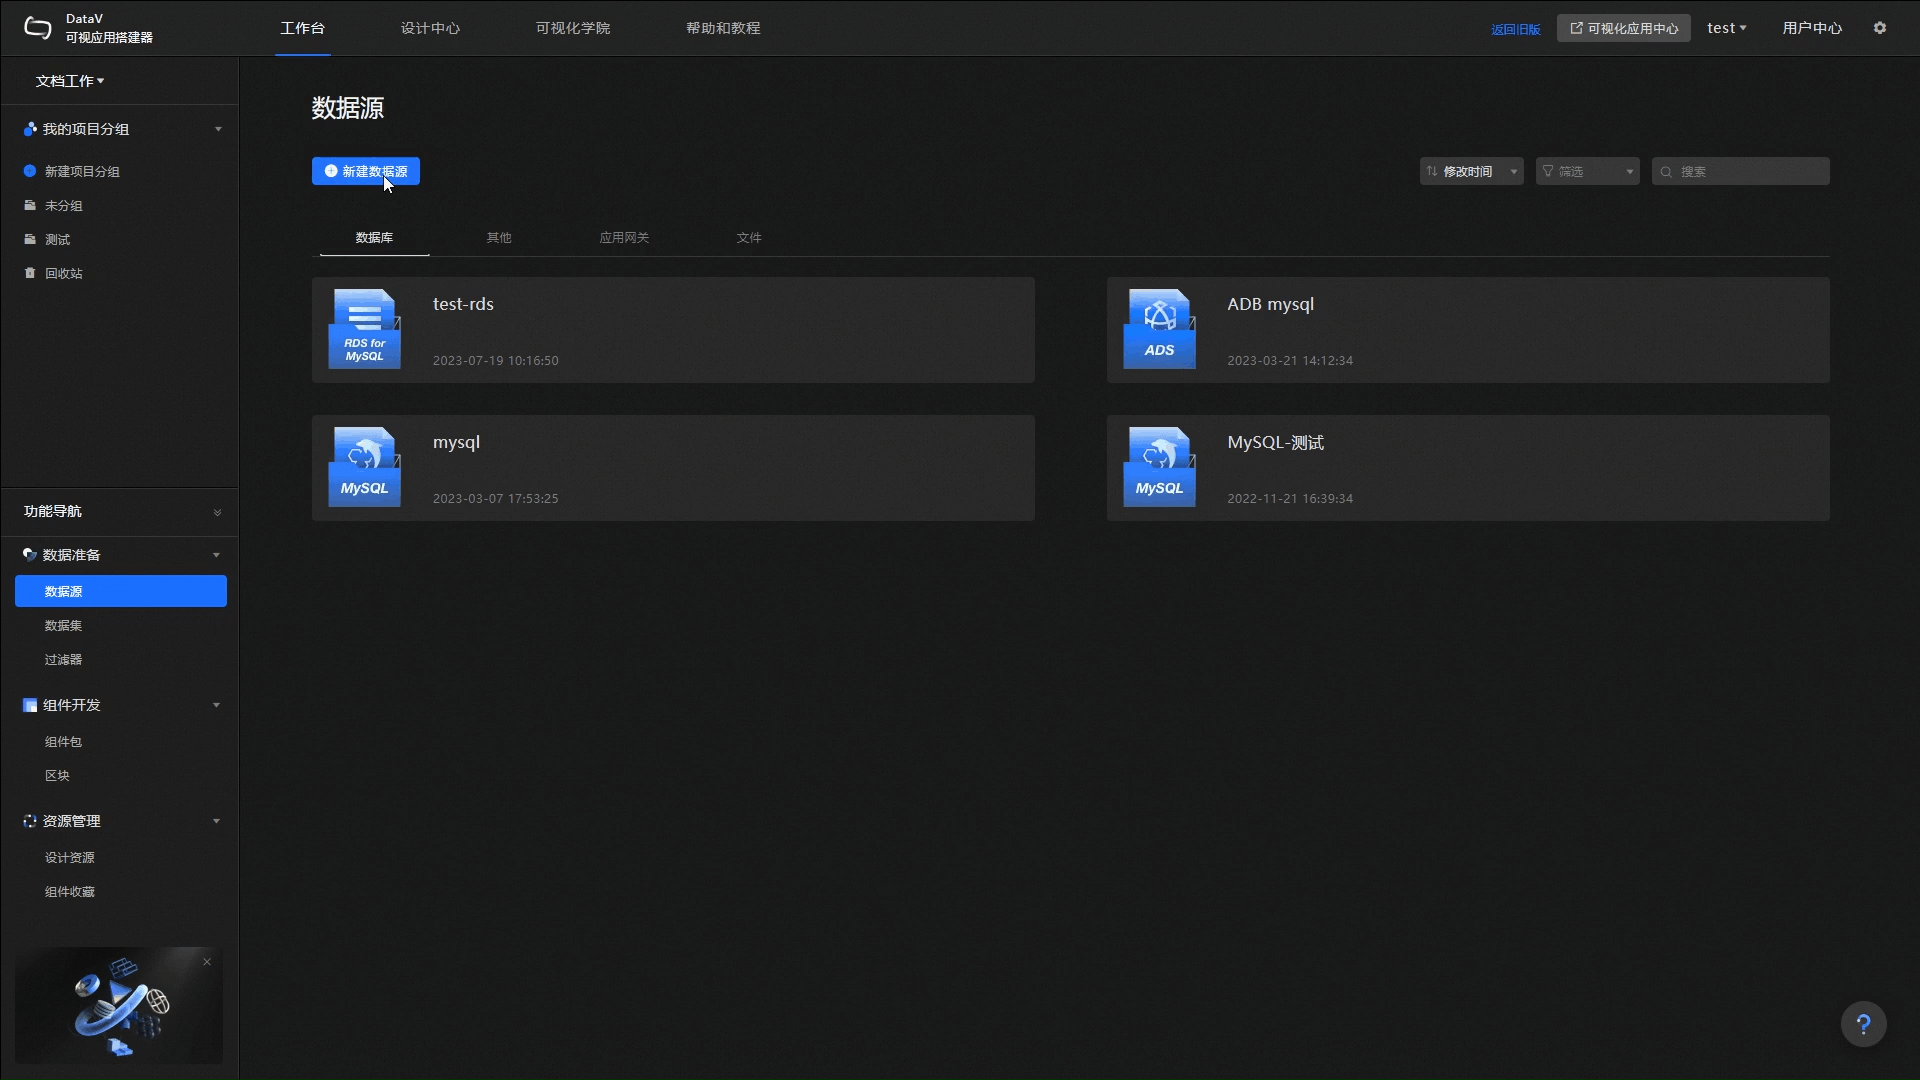Click the 组件开发 section icon
This screenshot has width=1920, height=1080.
[30, 705]
